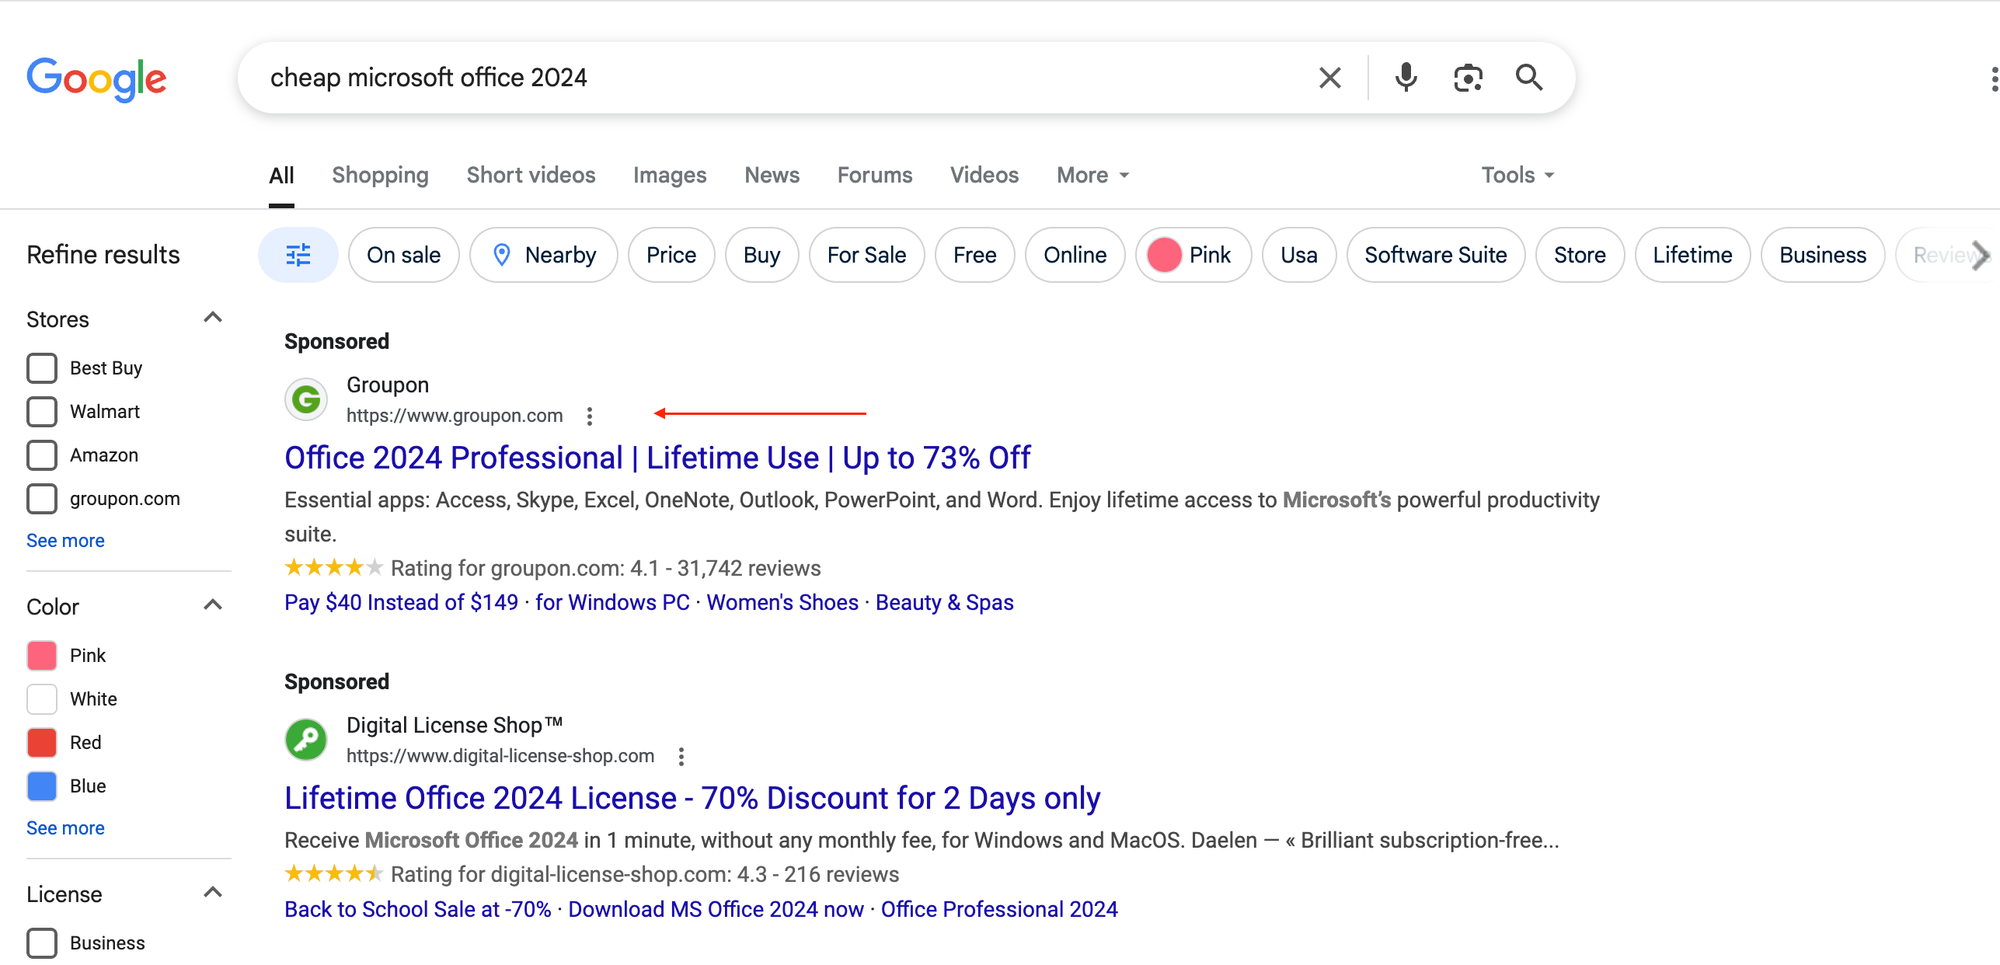The width and height of the screenshot is (2000, 965).
Task: Clear the search query with the X icon
Action: coord(1329,78)
